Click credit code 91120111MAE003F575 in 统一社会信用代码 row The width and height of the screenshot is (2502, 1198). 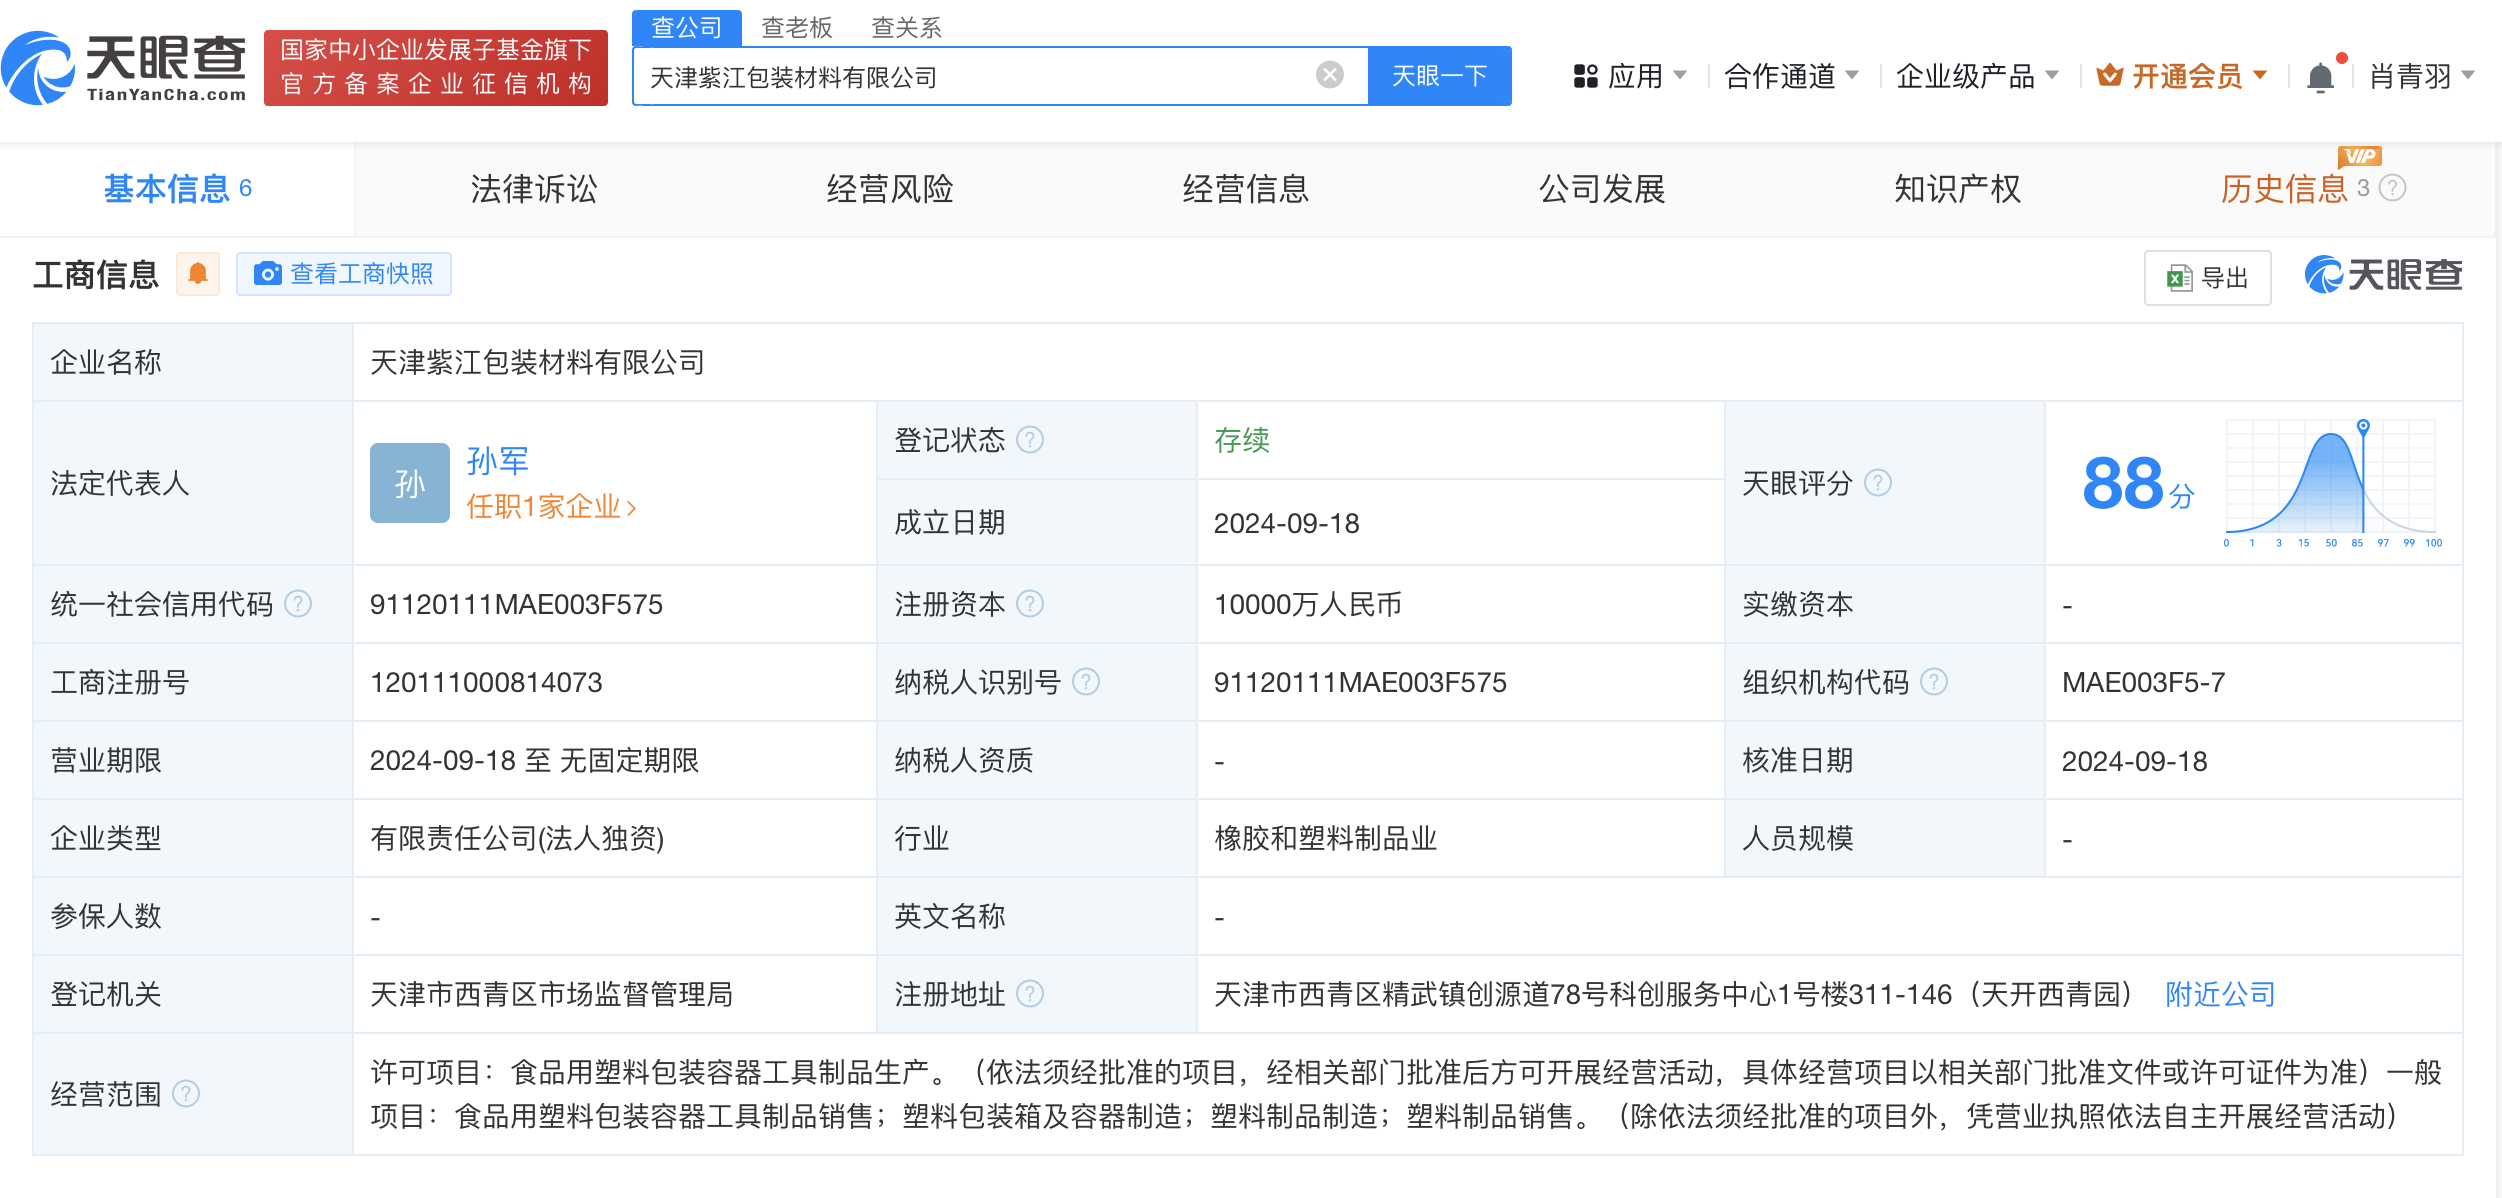pos(516,605)
